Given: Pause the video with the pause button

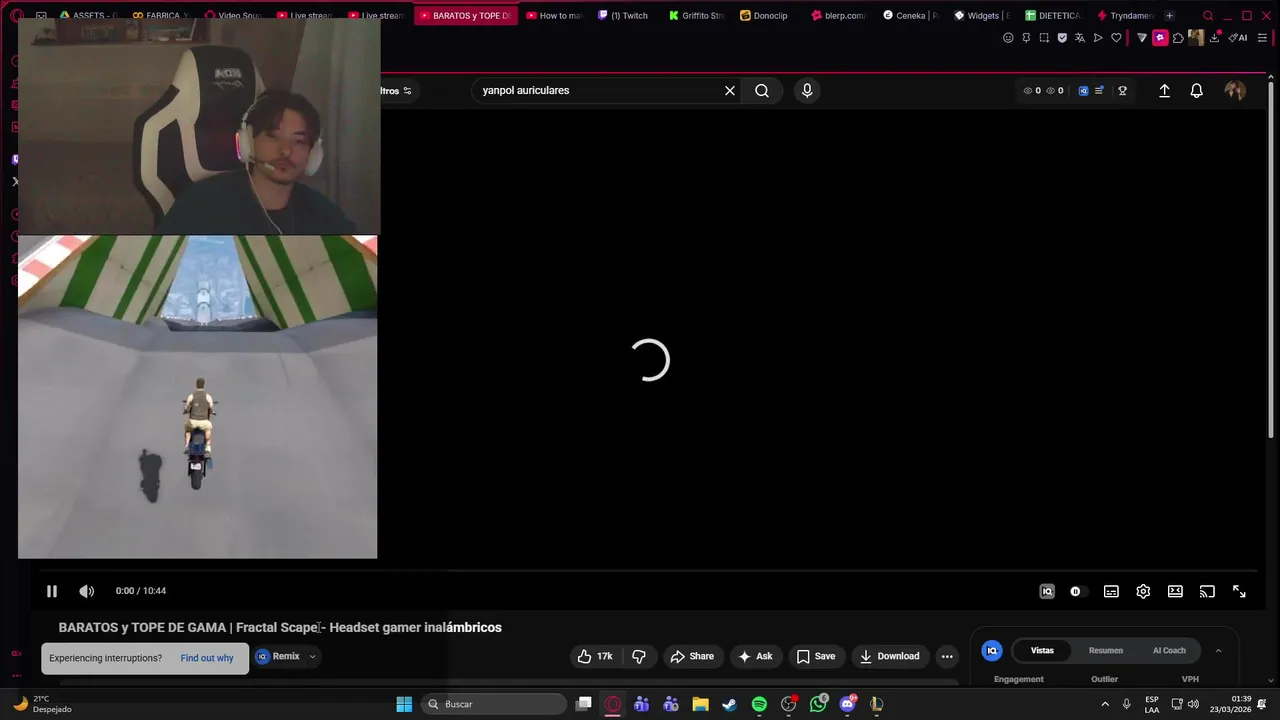Looking at the screenshot, I should coord(52,591).
